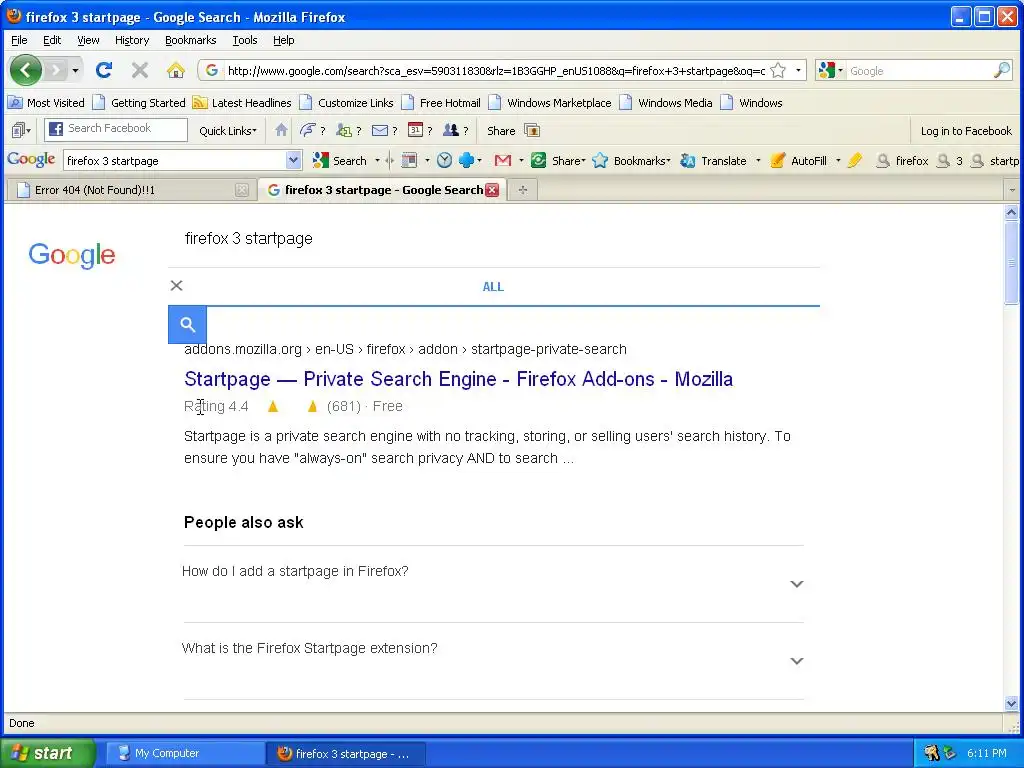Click the page's vertical scrollbar thumb
Viewport: 1024px width, 768px height.
pos(1011,263)
